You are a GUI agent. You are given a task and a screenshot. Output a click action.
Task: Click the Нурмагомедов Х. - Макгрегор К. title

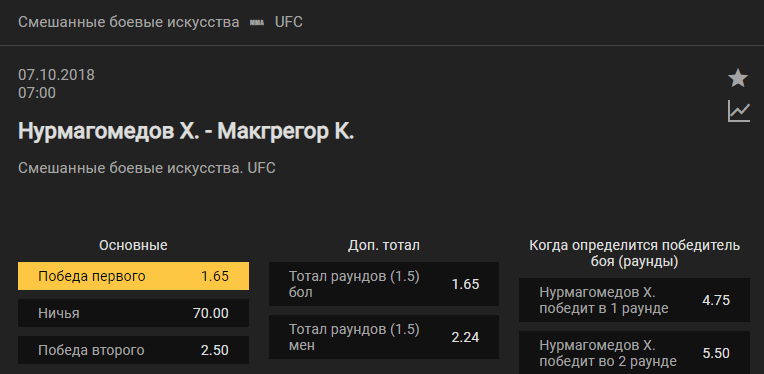point(186,131)
